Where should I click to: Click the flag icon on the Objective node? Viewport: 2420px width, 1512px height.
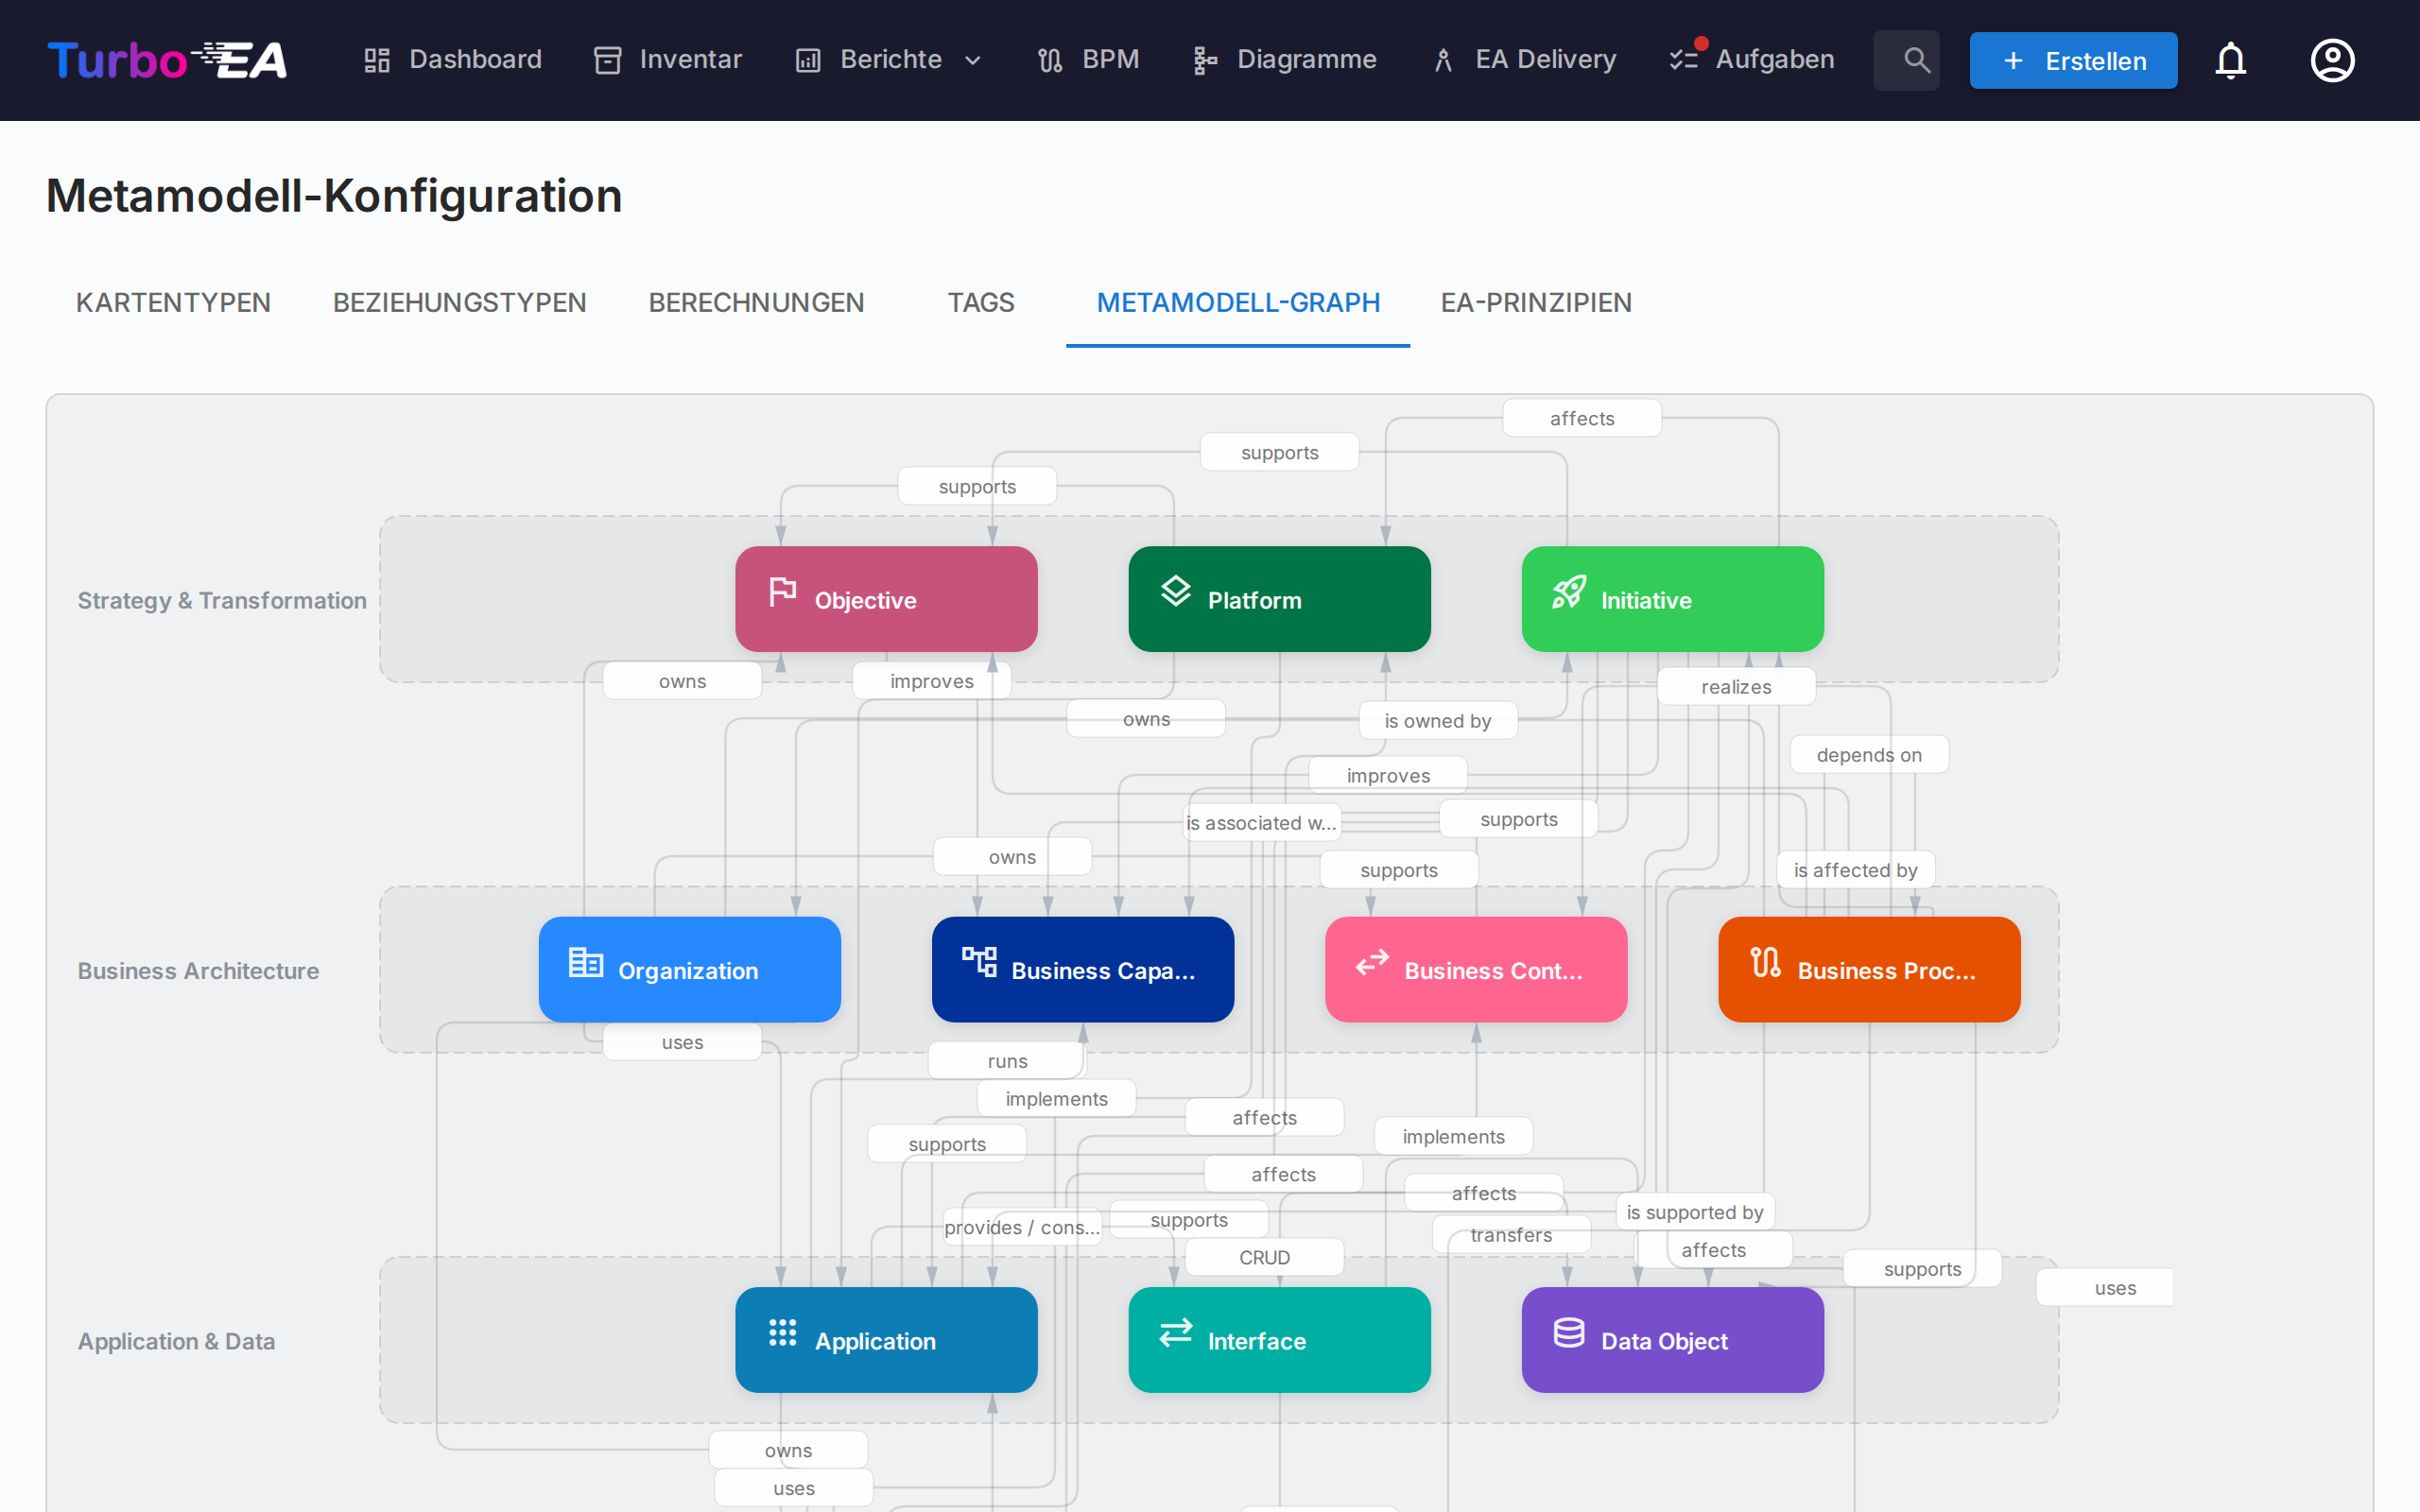pyautogui.click(x=783, y=591)
